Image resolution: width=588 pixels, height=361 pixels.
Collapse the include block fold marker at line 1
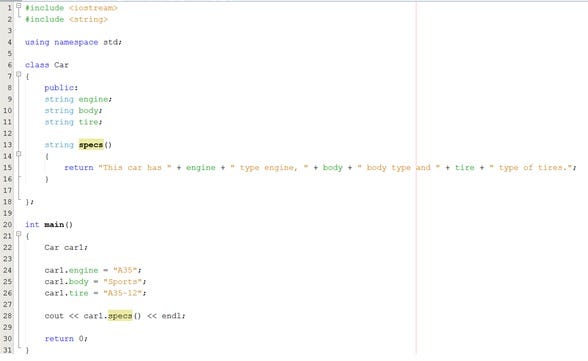pos(18,6)
